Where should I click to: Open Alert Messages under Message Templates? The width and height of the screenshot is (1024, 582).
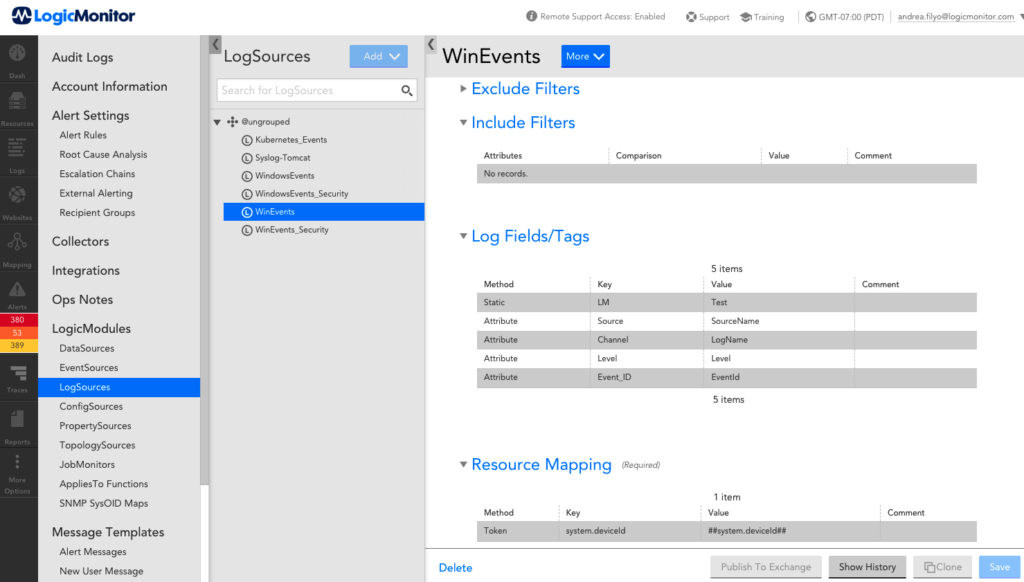point(93,552)
